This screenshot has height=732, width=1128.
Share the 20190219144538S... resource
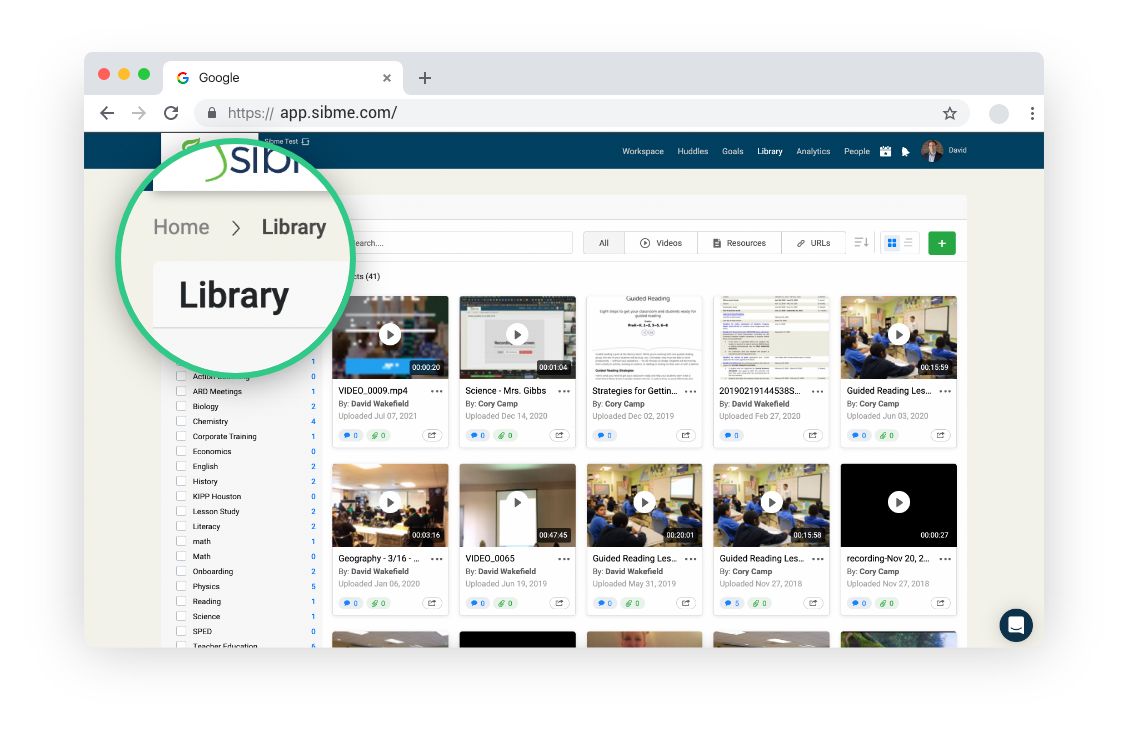pyautogui.click(x=813, y=435)
